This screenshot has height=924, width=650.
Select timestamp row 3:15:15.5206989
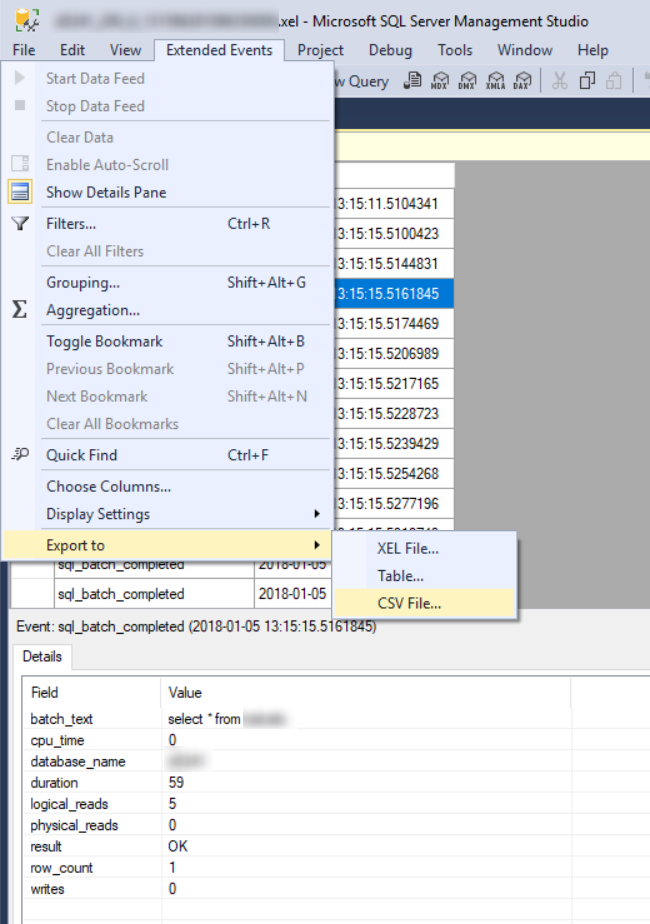(394, 354)
